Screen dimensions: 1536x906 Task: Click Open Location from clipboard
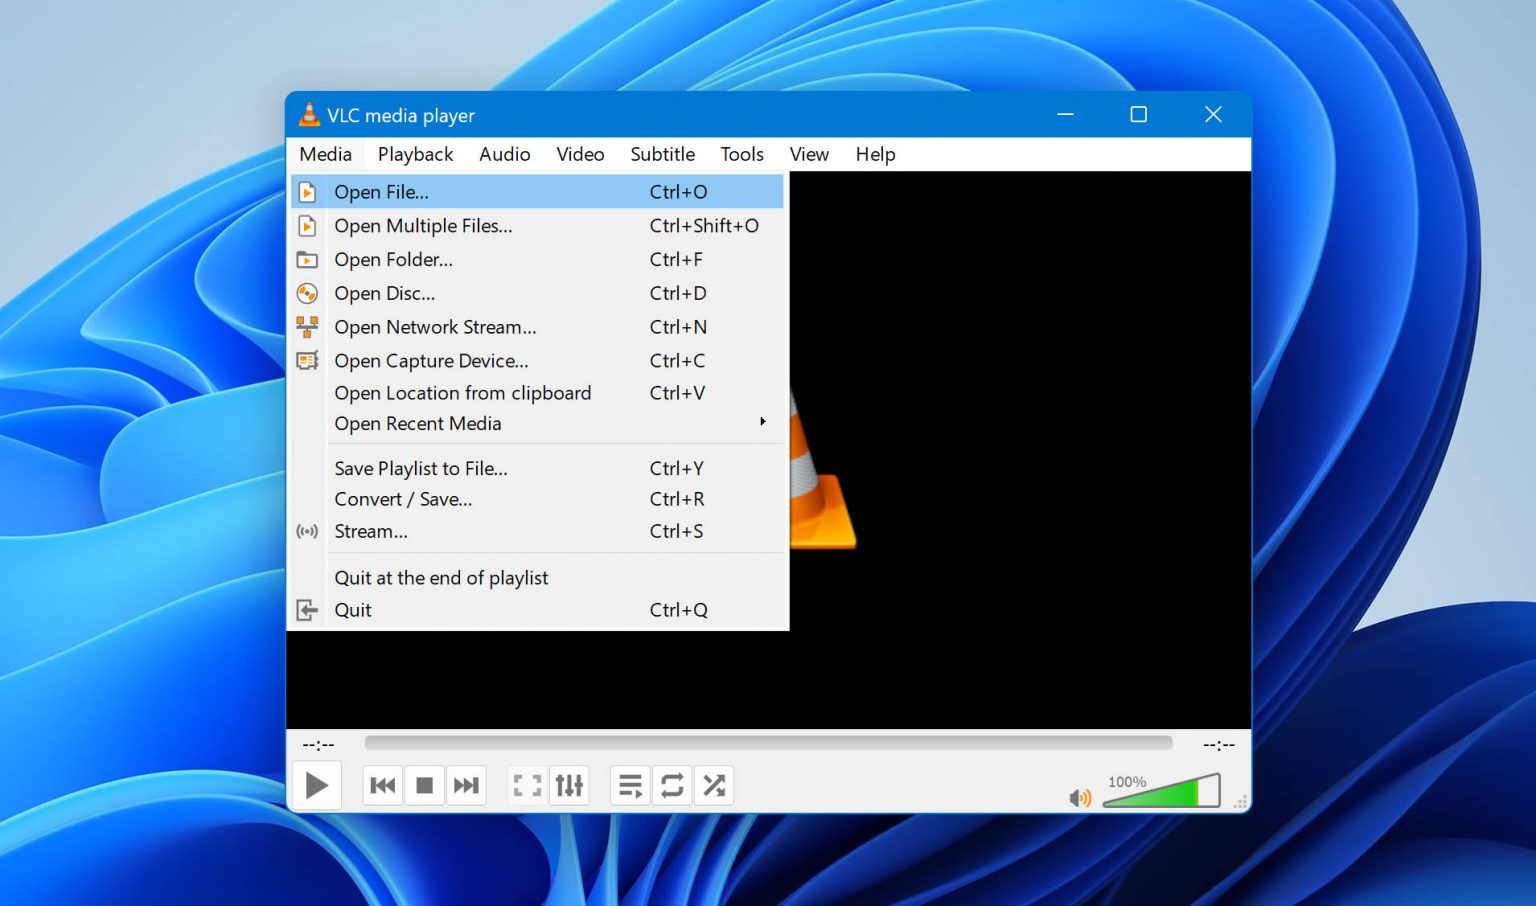[x=463, y=393]
